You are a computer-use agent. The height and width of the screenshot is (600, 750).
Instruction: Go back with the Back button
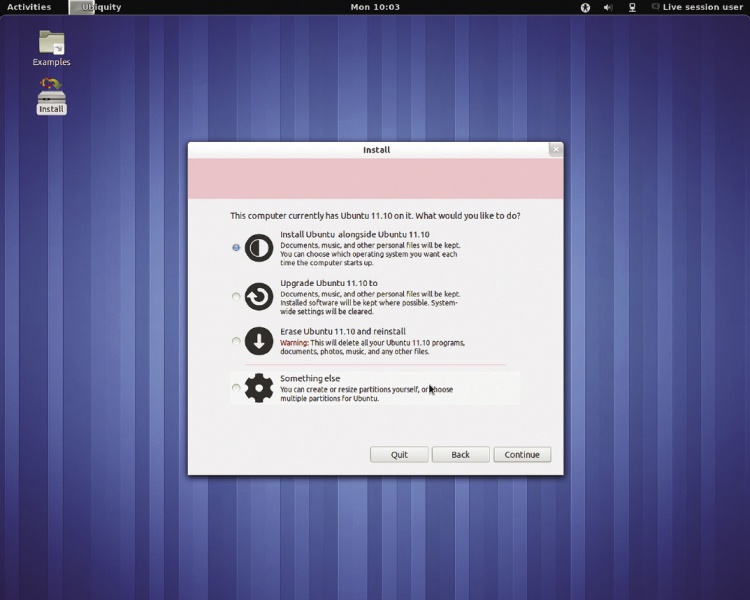[x=461, y=455]
